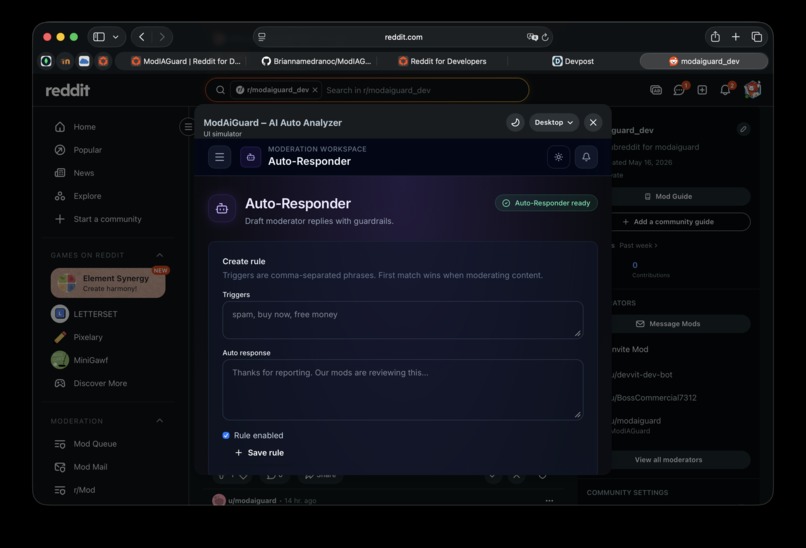The width and height of the screenshot is (806, 548).
Task: Open the Reddit notifications bell
Action: click(725, 90)
